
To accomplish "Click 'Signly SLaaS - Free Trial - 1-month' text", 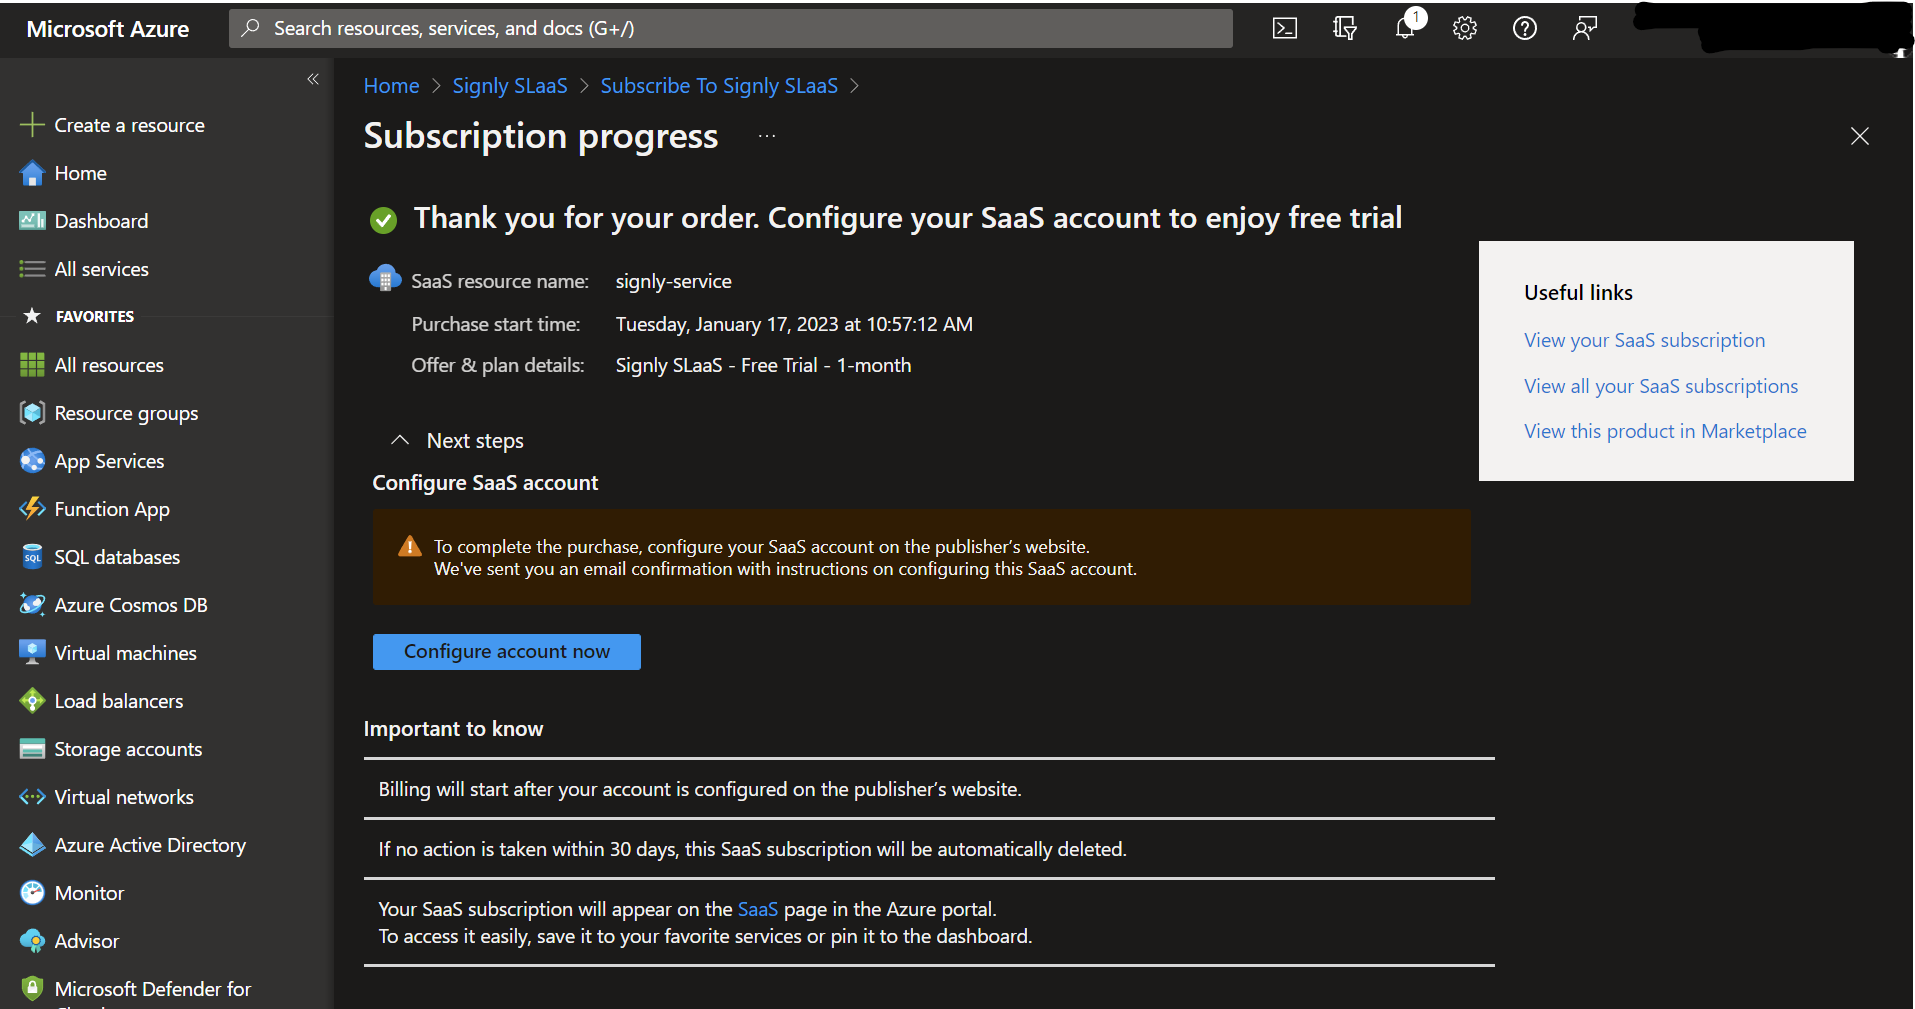I will tap(763, 366).
